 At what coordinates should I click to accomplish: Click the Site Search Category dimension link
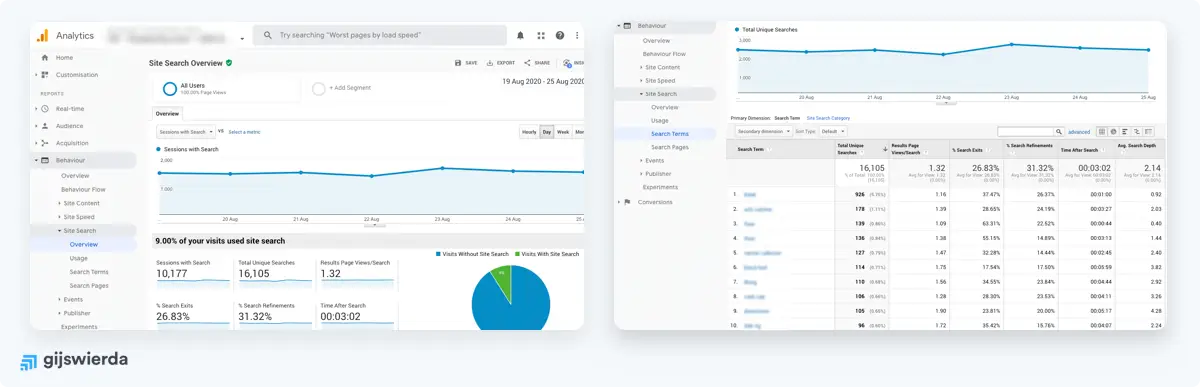828,117
